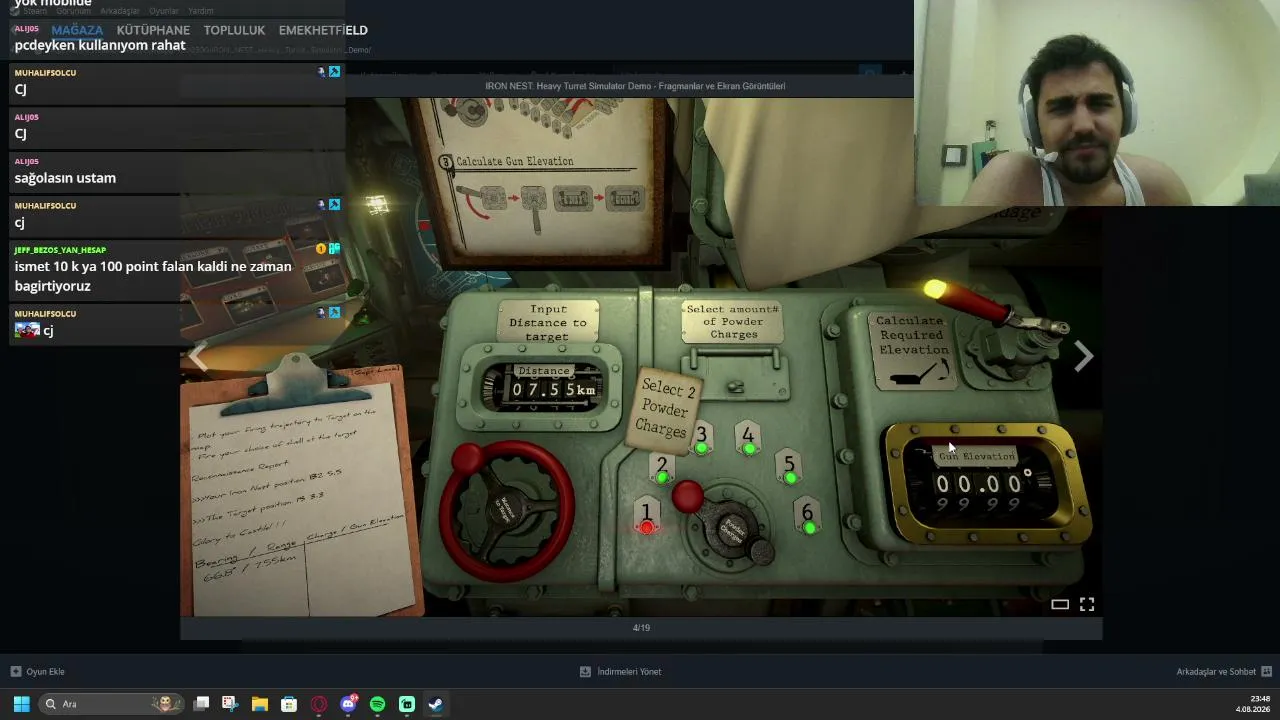Image resolution: width=1280 pixels, height=720 pixels.
Task: Open File Explorer from the taskbar
Action: tap(259, 704)
